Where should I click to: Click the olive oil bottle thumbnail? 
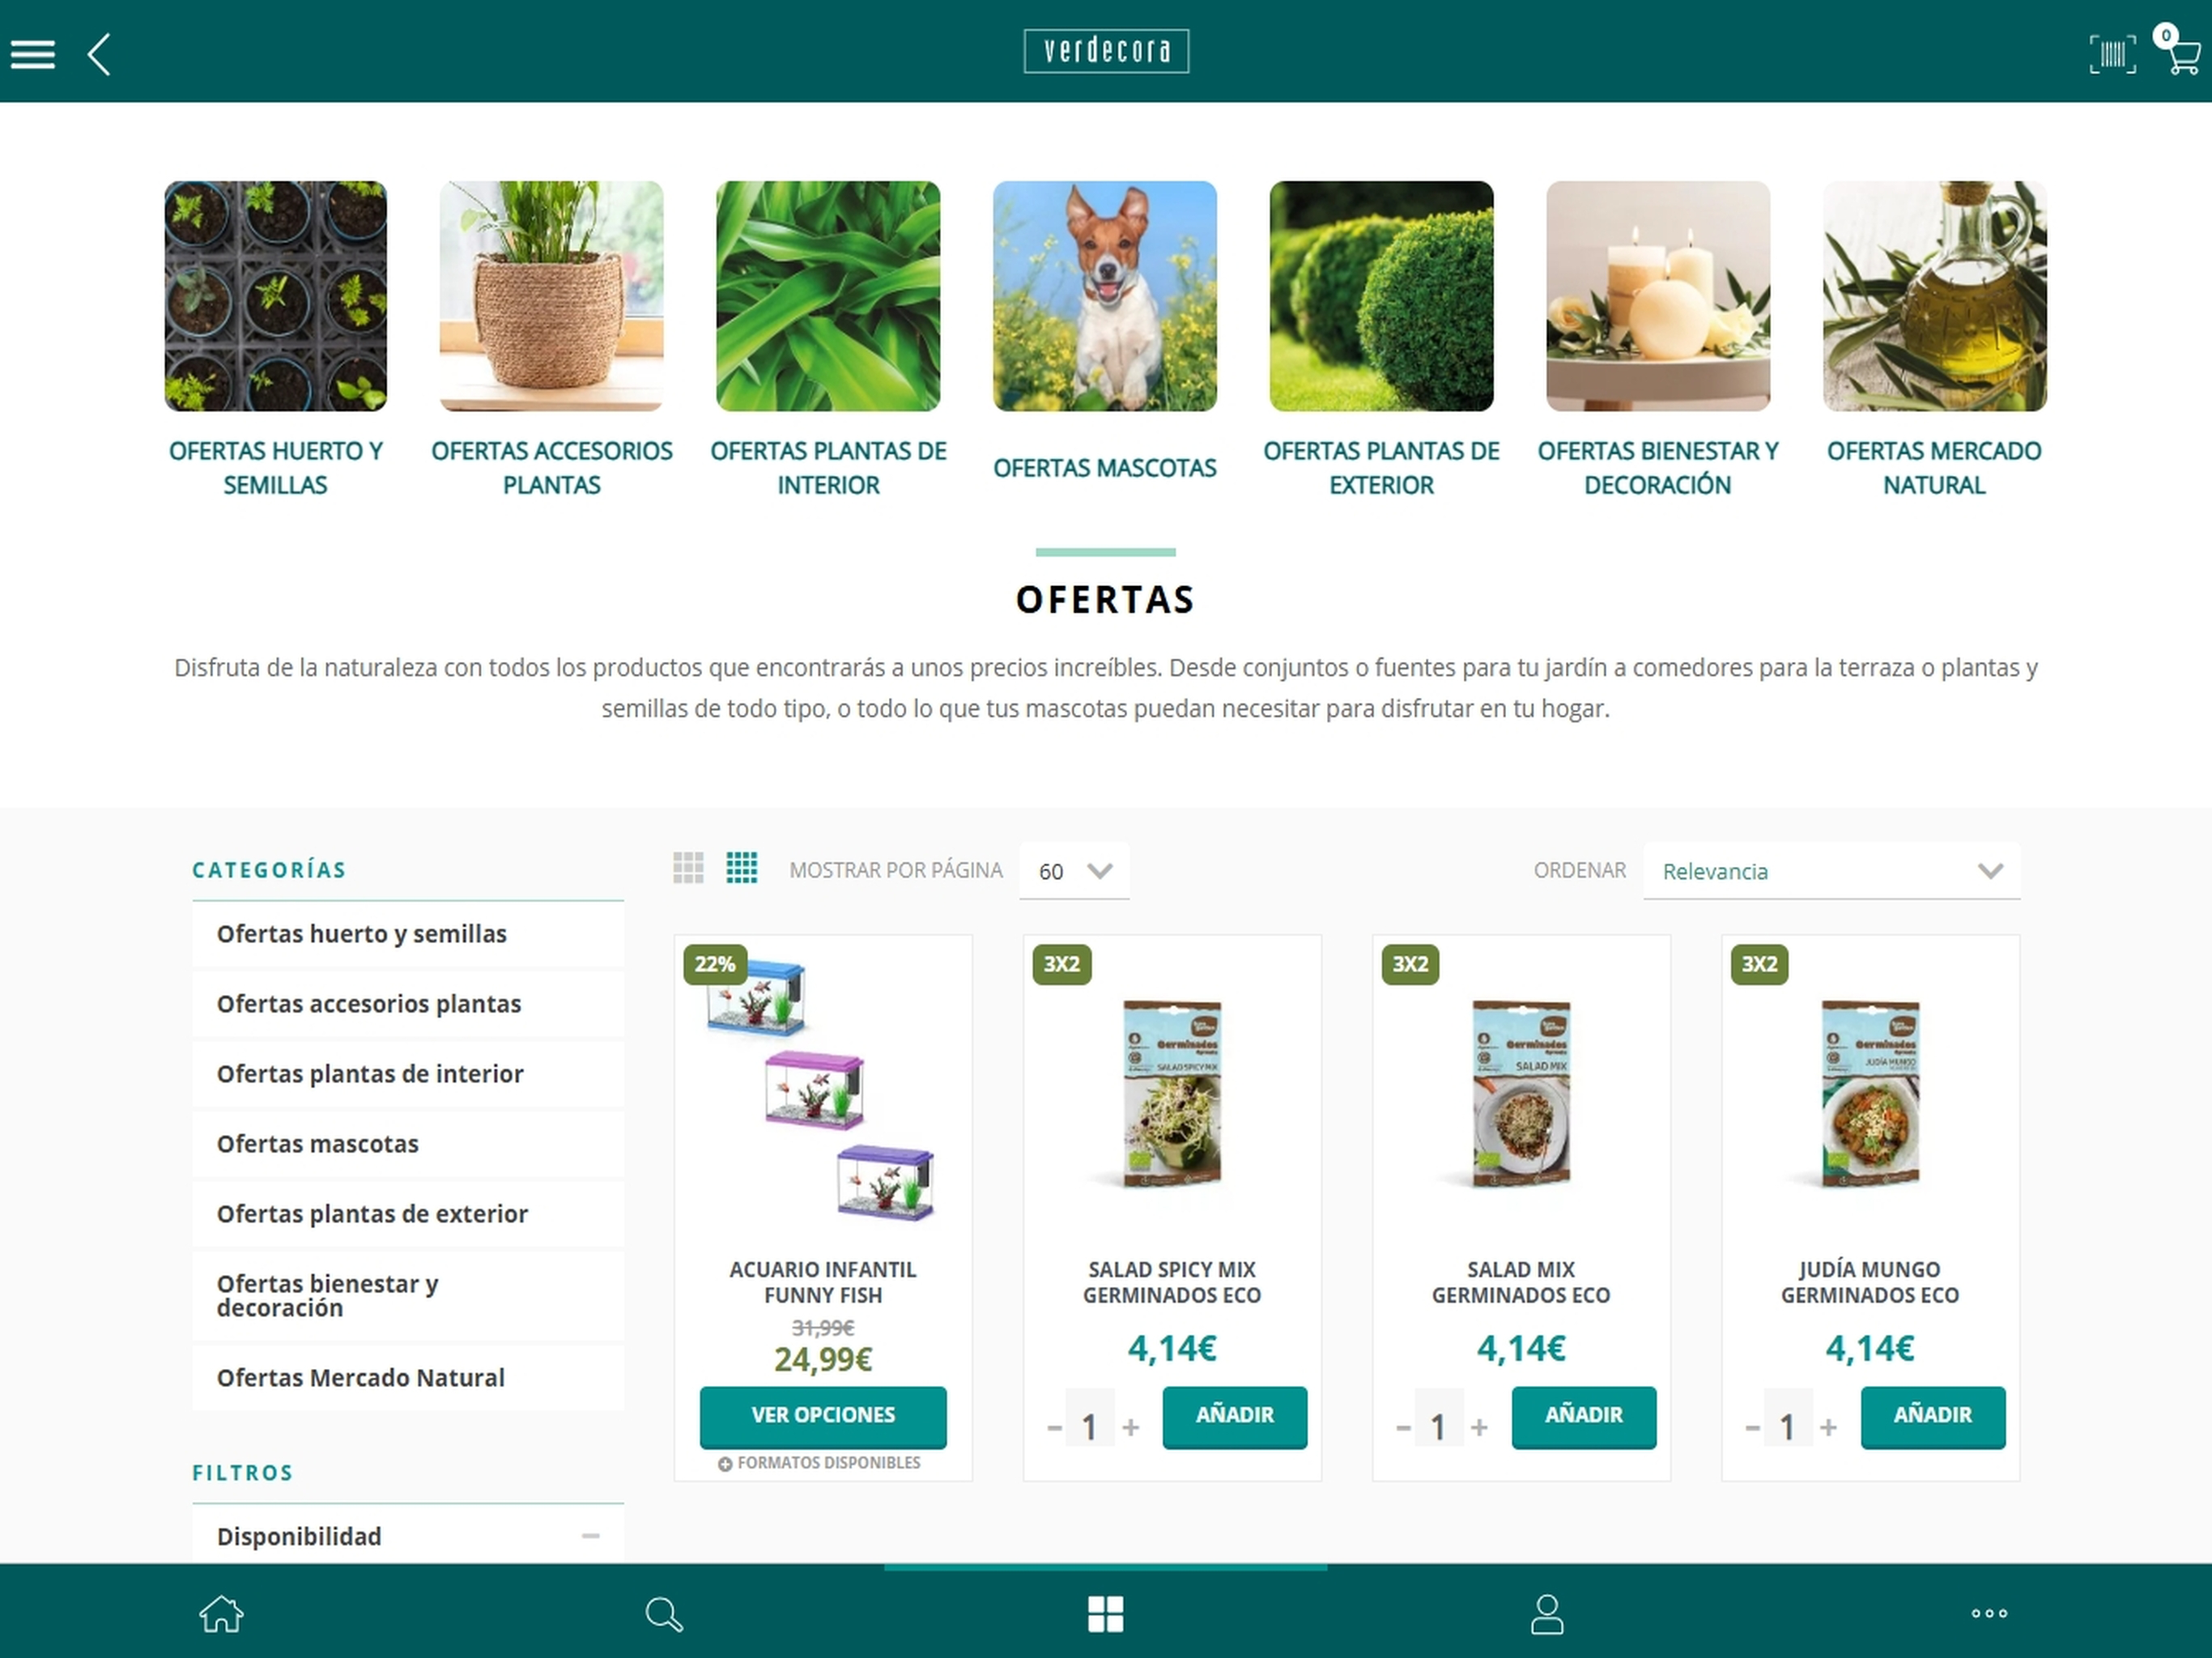(x=1934, y=296)
